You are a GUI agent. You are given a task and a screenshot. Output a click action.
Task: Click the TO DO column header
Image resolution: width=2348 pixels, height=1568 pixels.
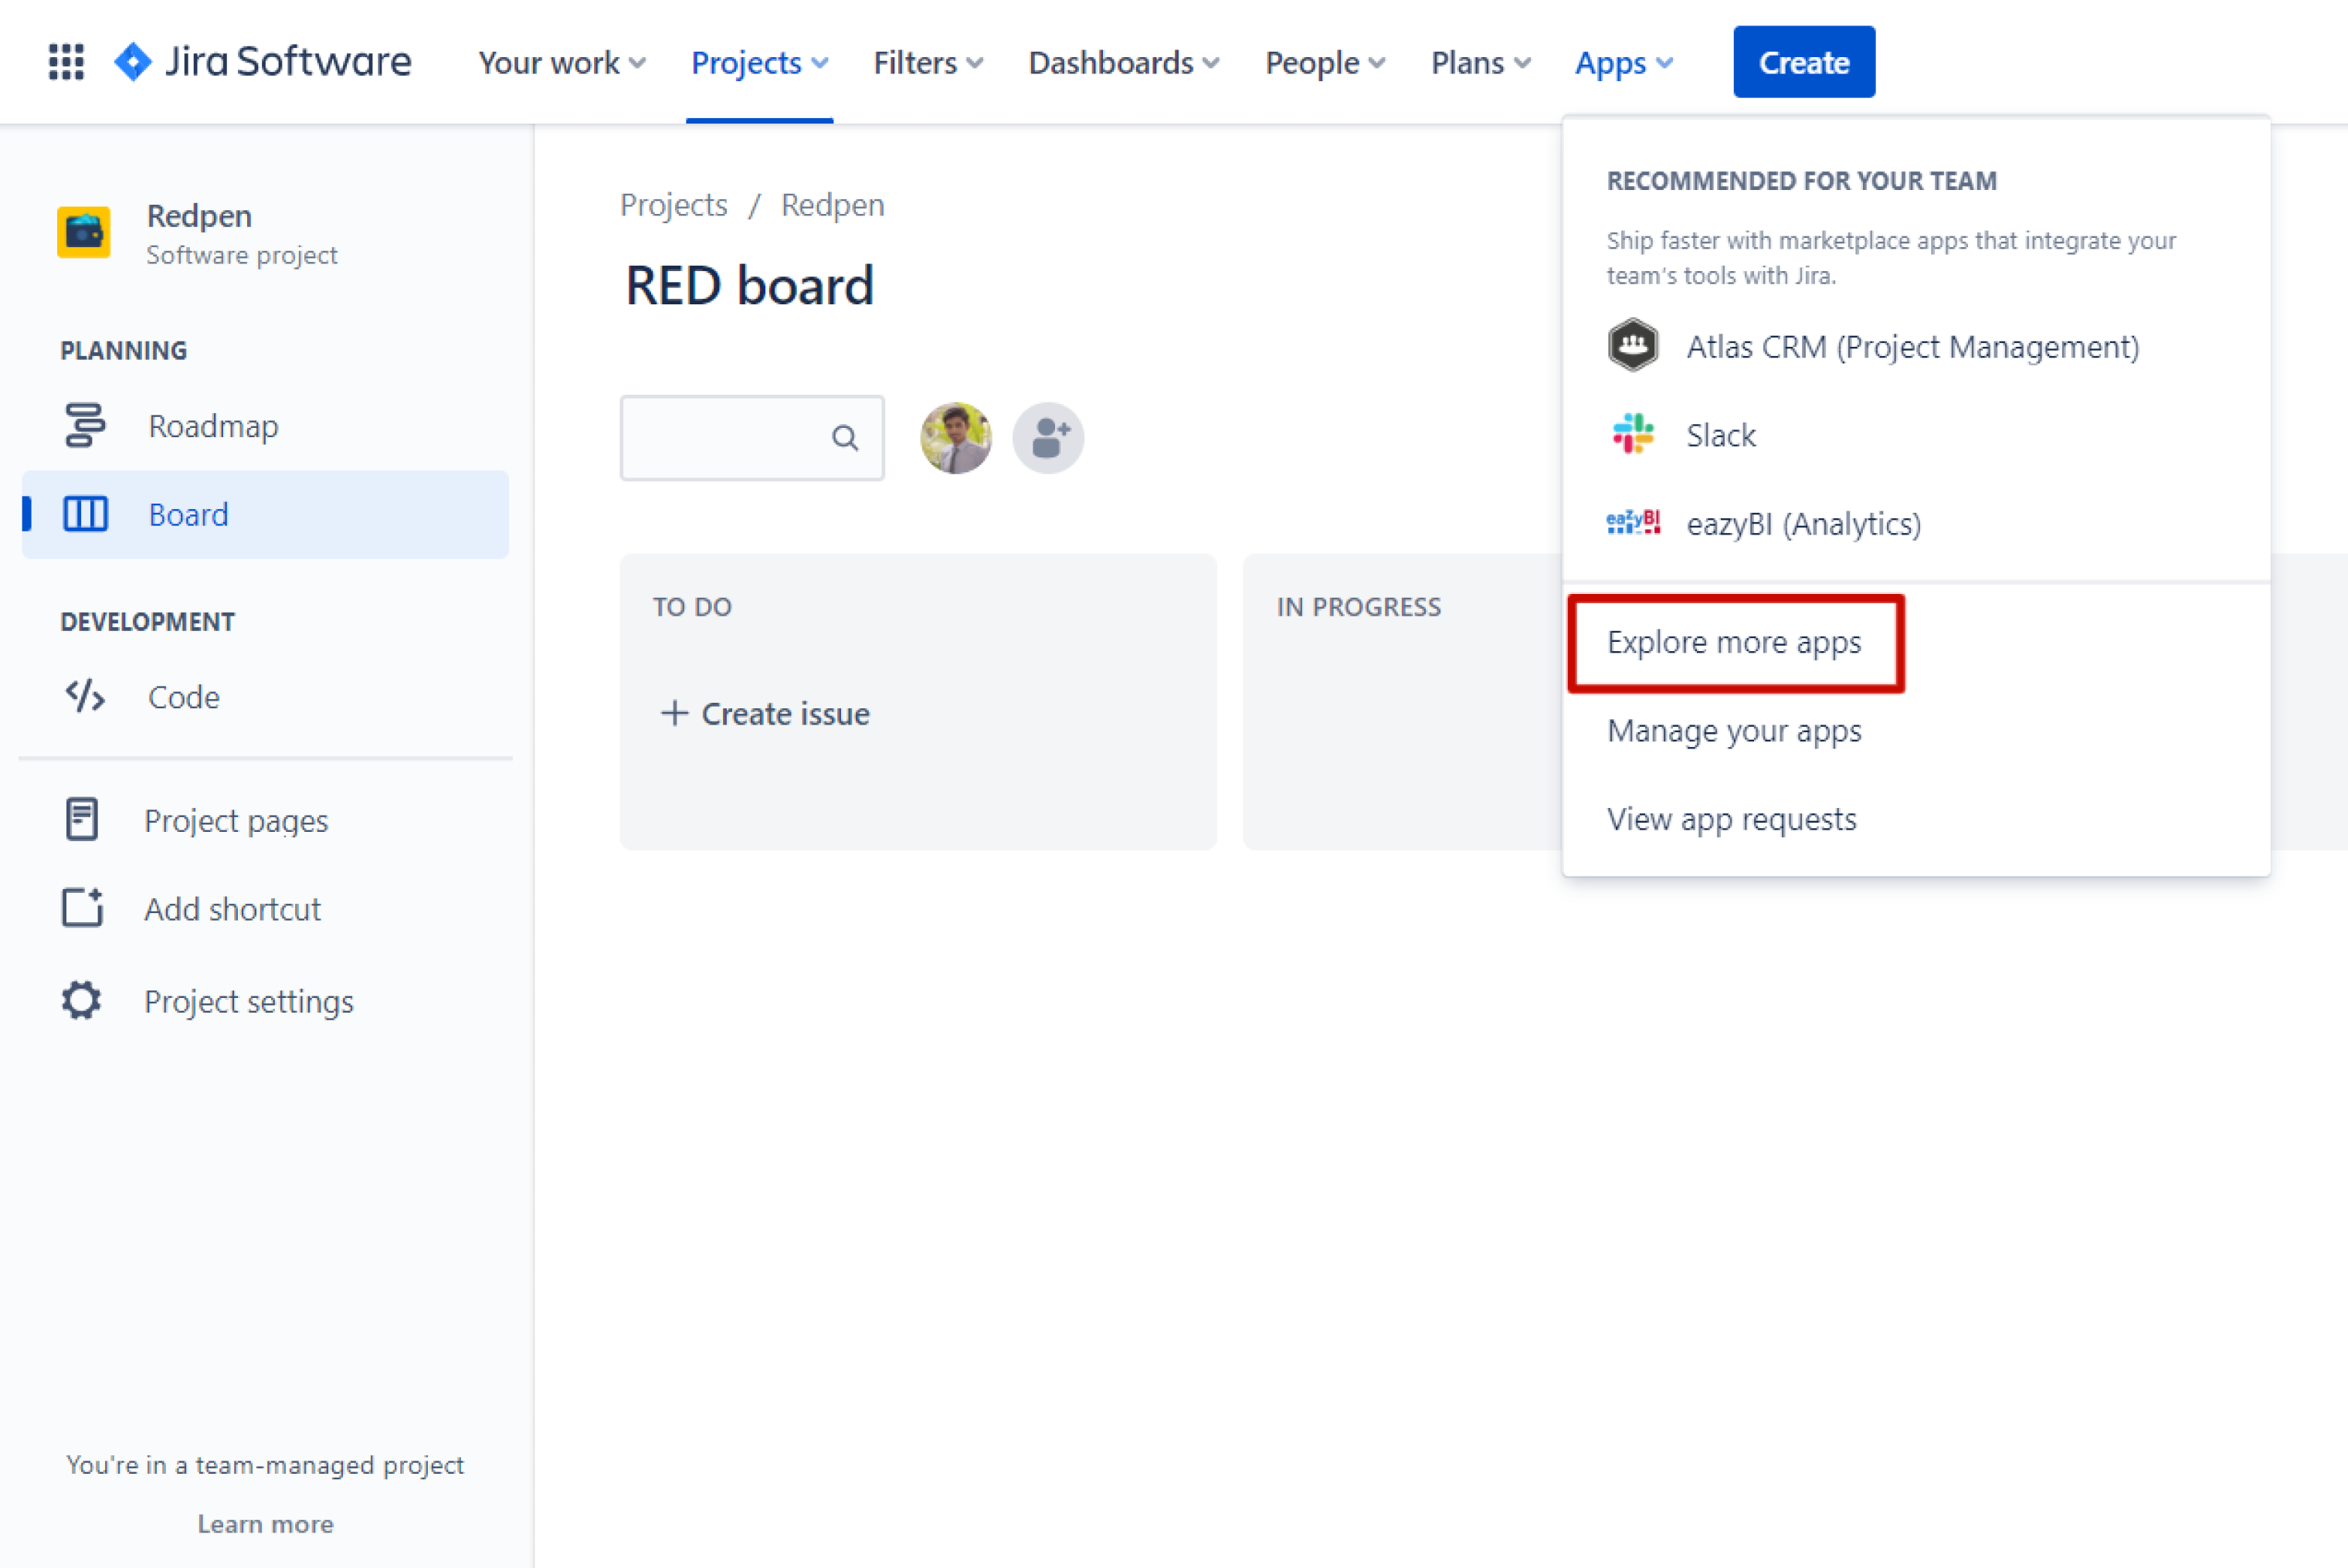pyautogui.click(x=692, y=606)
